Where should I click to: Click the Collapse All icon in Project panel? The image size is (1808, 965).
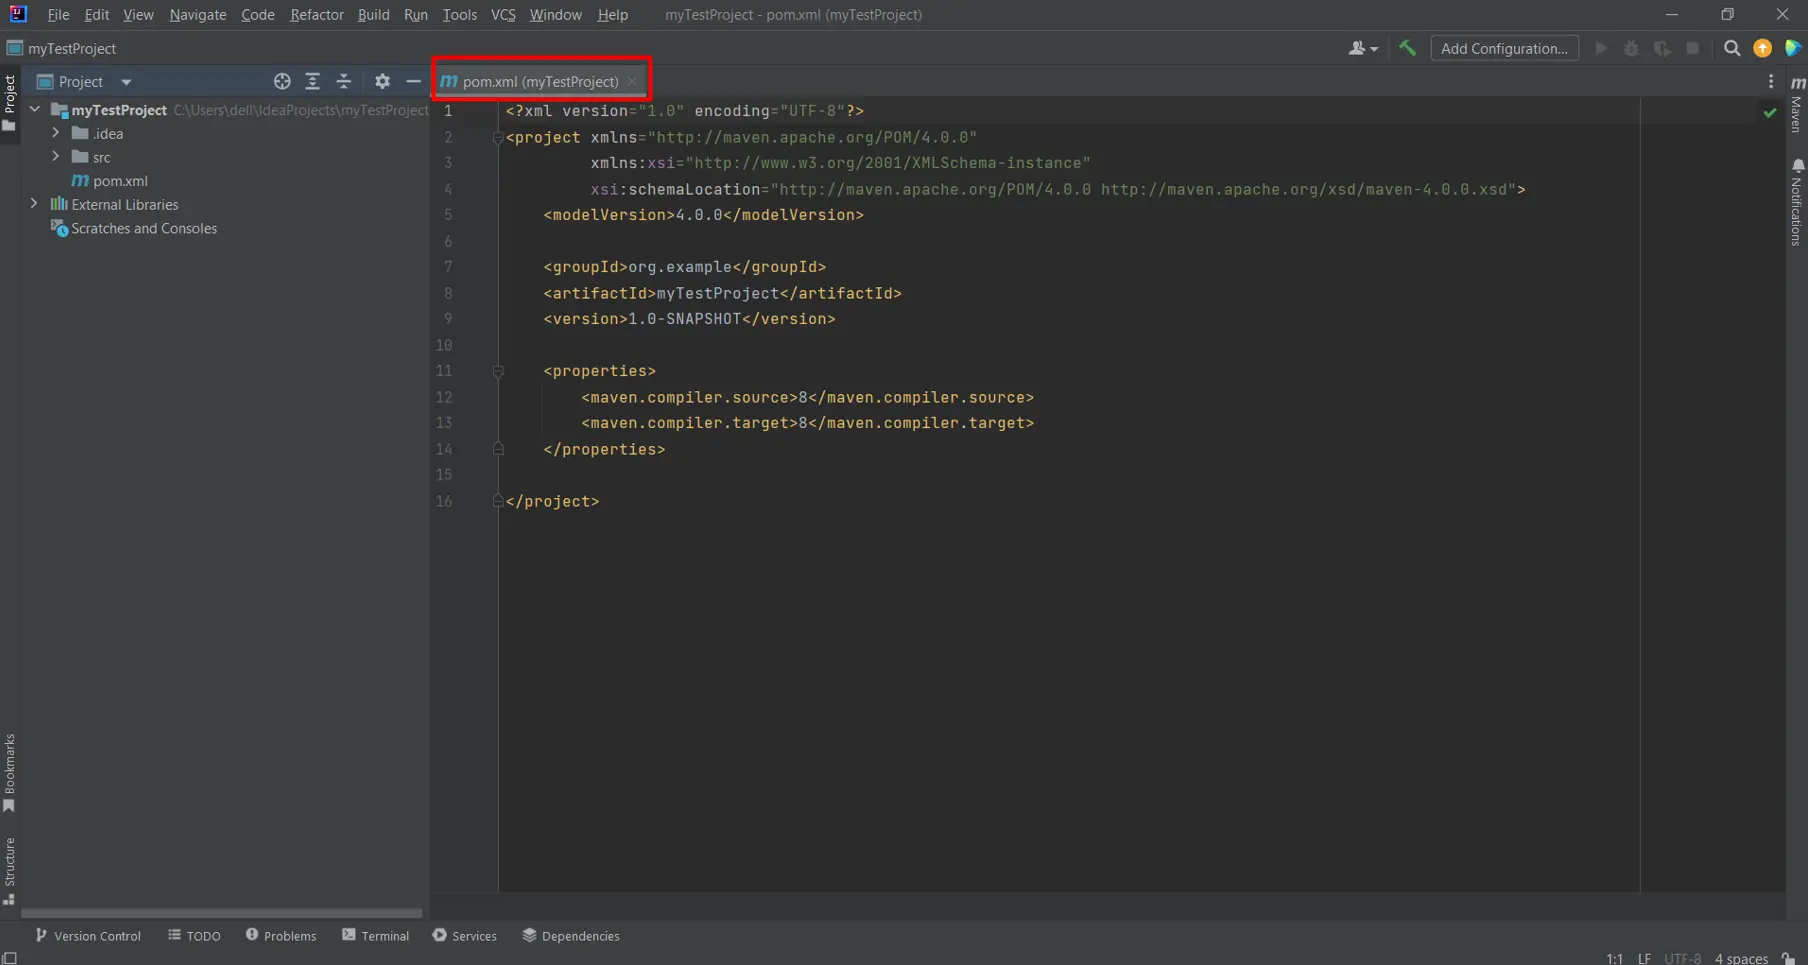(x=344, y=81)
